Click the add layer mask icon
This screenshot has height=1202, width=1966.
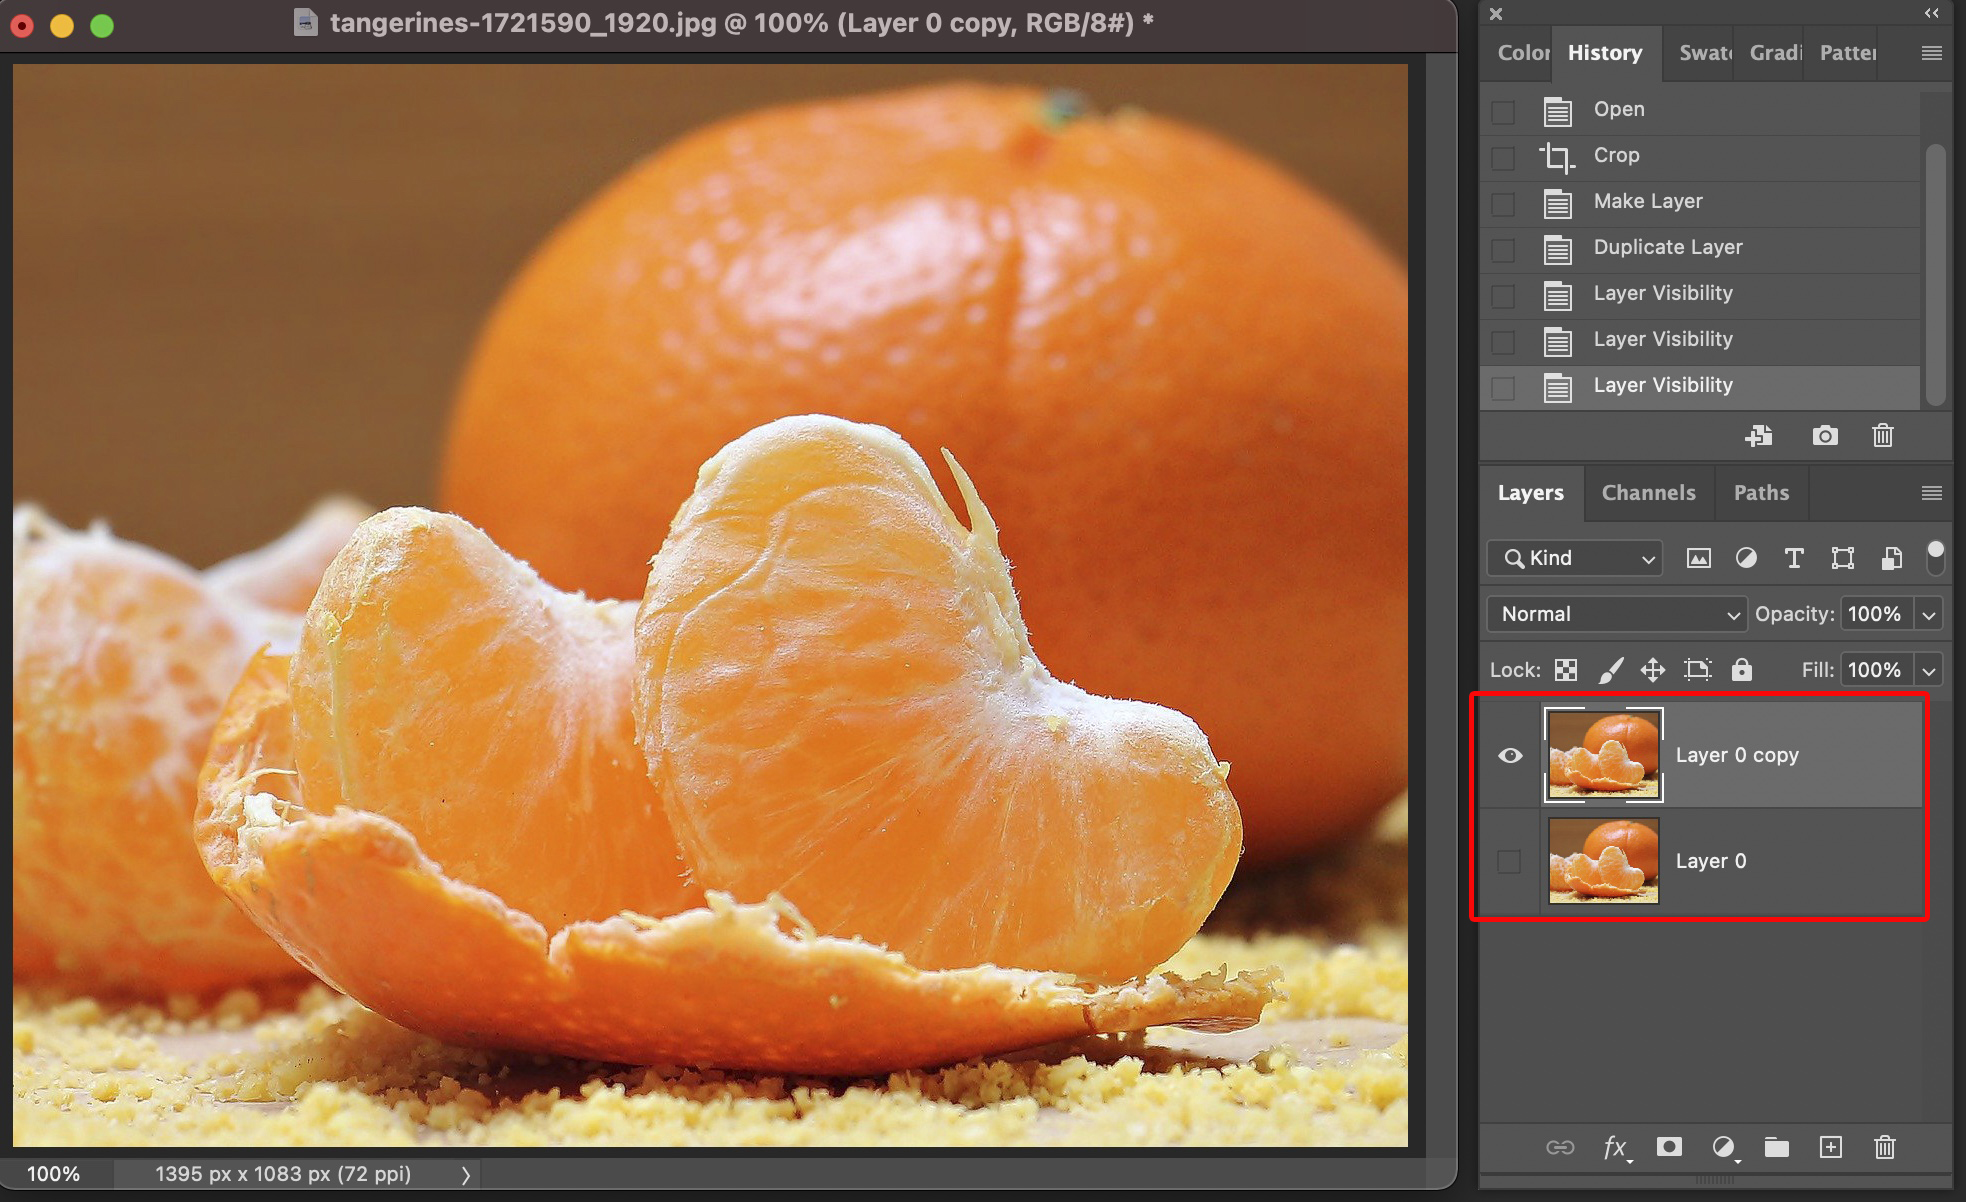tap(1668, 1147)
